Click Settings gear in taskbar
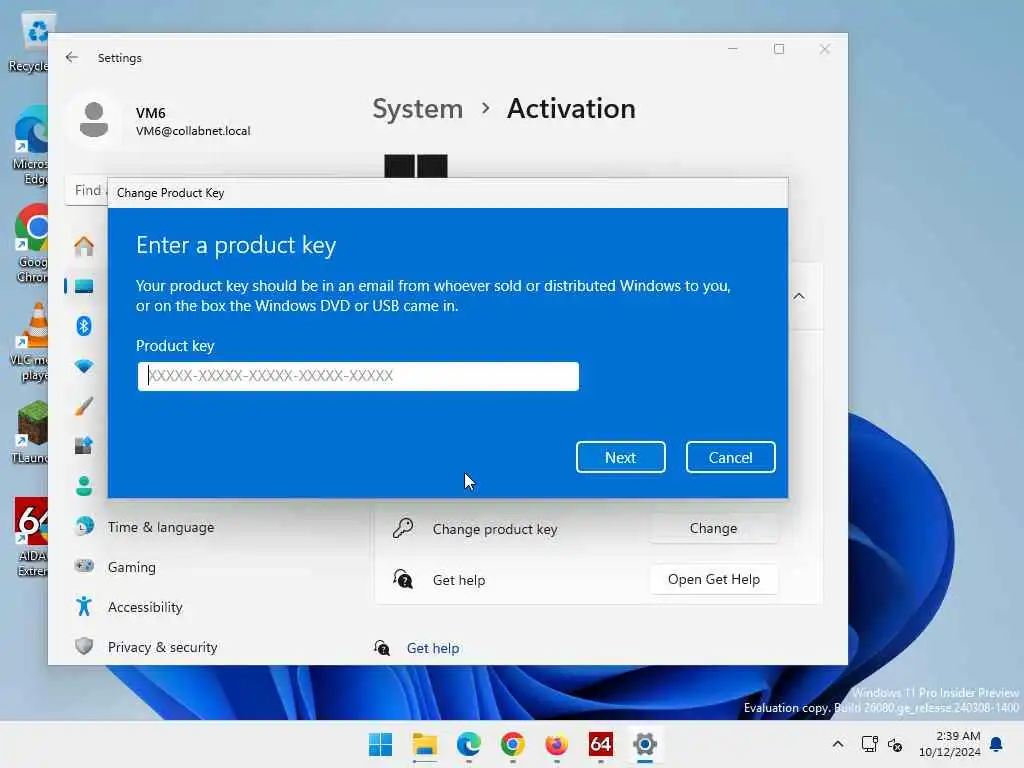 pyautogui.click(x=645, y=744)
